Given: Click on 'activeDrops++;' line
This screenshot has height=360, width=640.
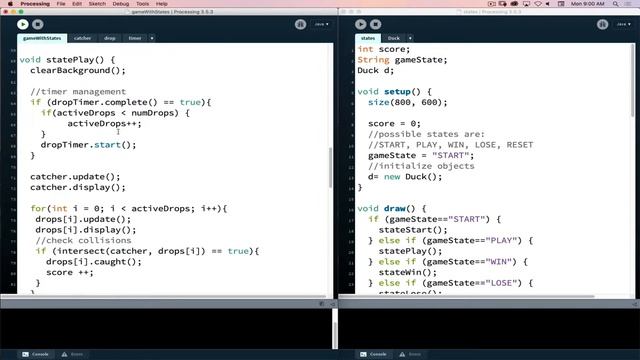Looking at the screenshot, I should (x=104, y=123).
